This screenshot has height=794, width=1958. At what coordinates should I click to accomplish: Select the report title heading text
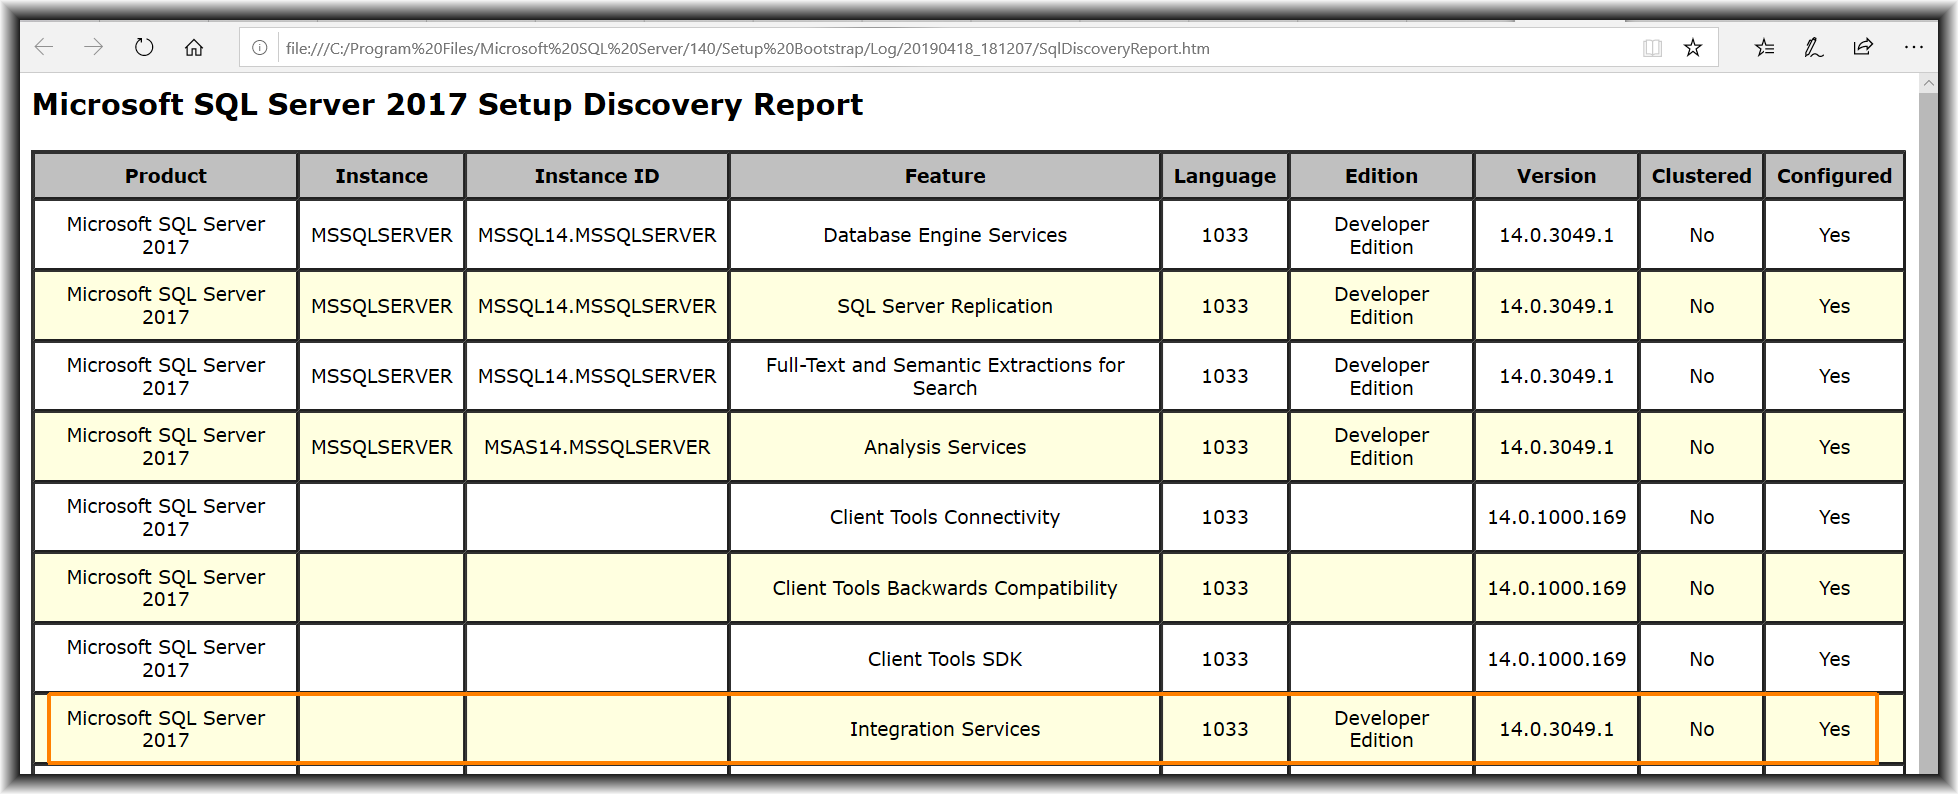447,104
